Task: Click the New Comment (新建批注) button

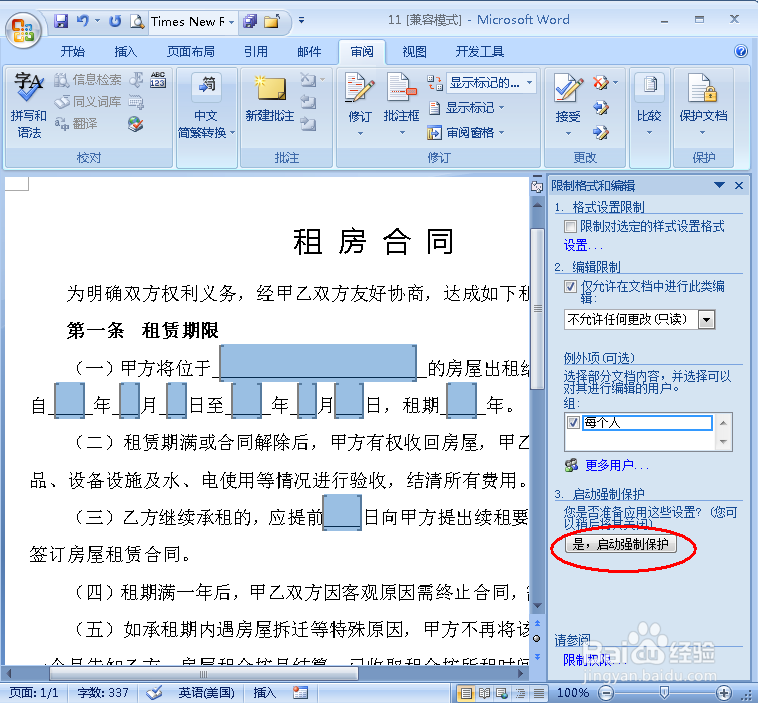Action: pyautogui.click(x=270, y=99)
